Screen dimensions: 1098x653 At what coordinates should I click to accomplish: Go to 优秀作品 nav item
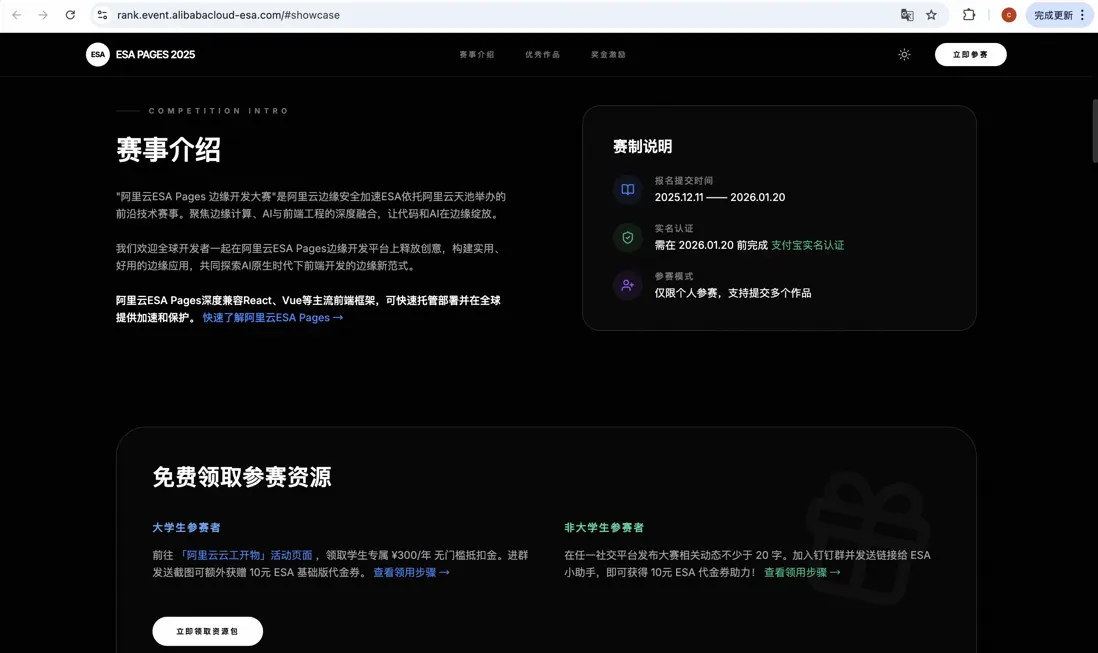pyautogui.click(x=543, y=55)
